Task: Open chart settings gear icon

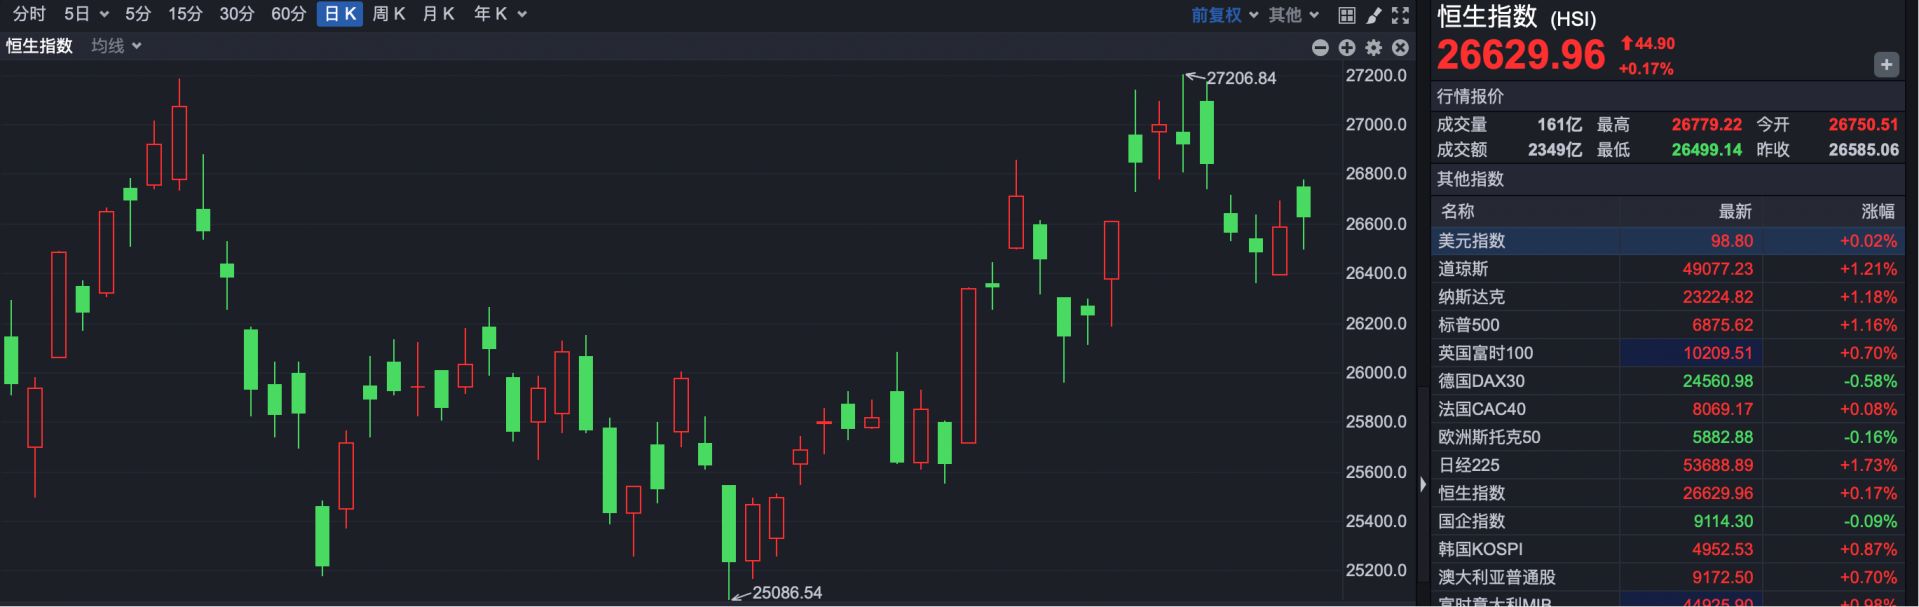Action: (x=1374, y=47)
